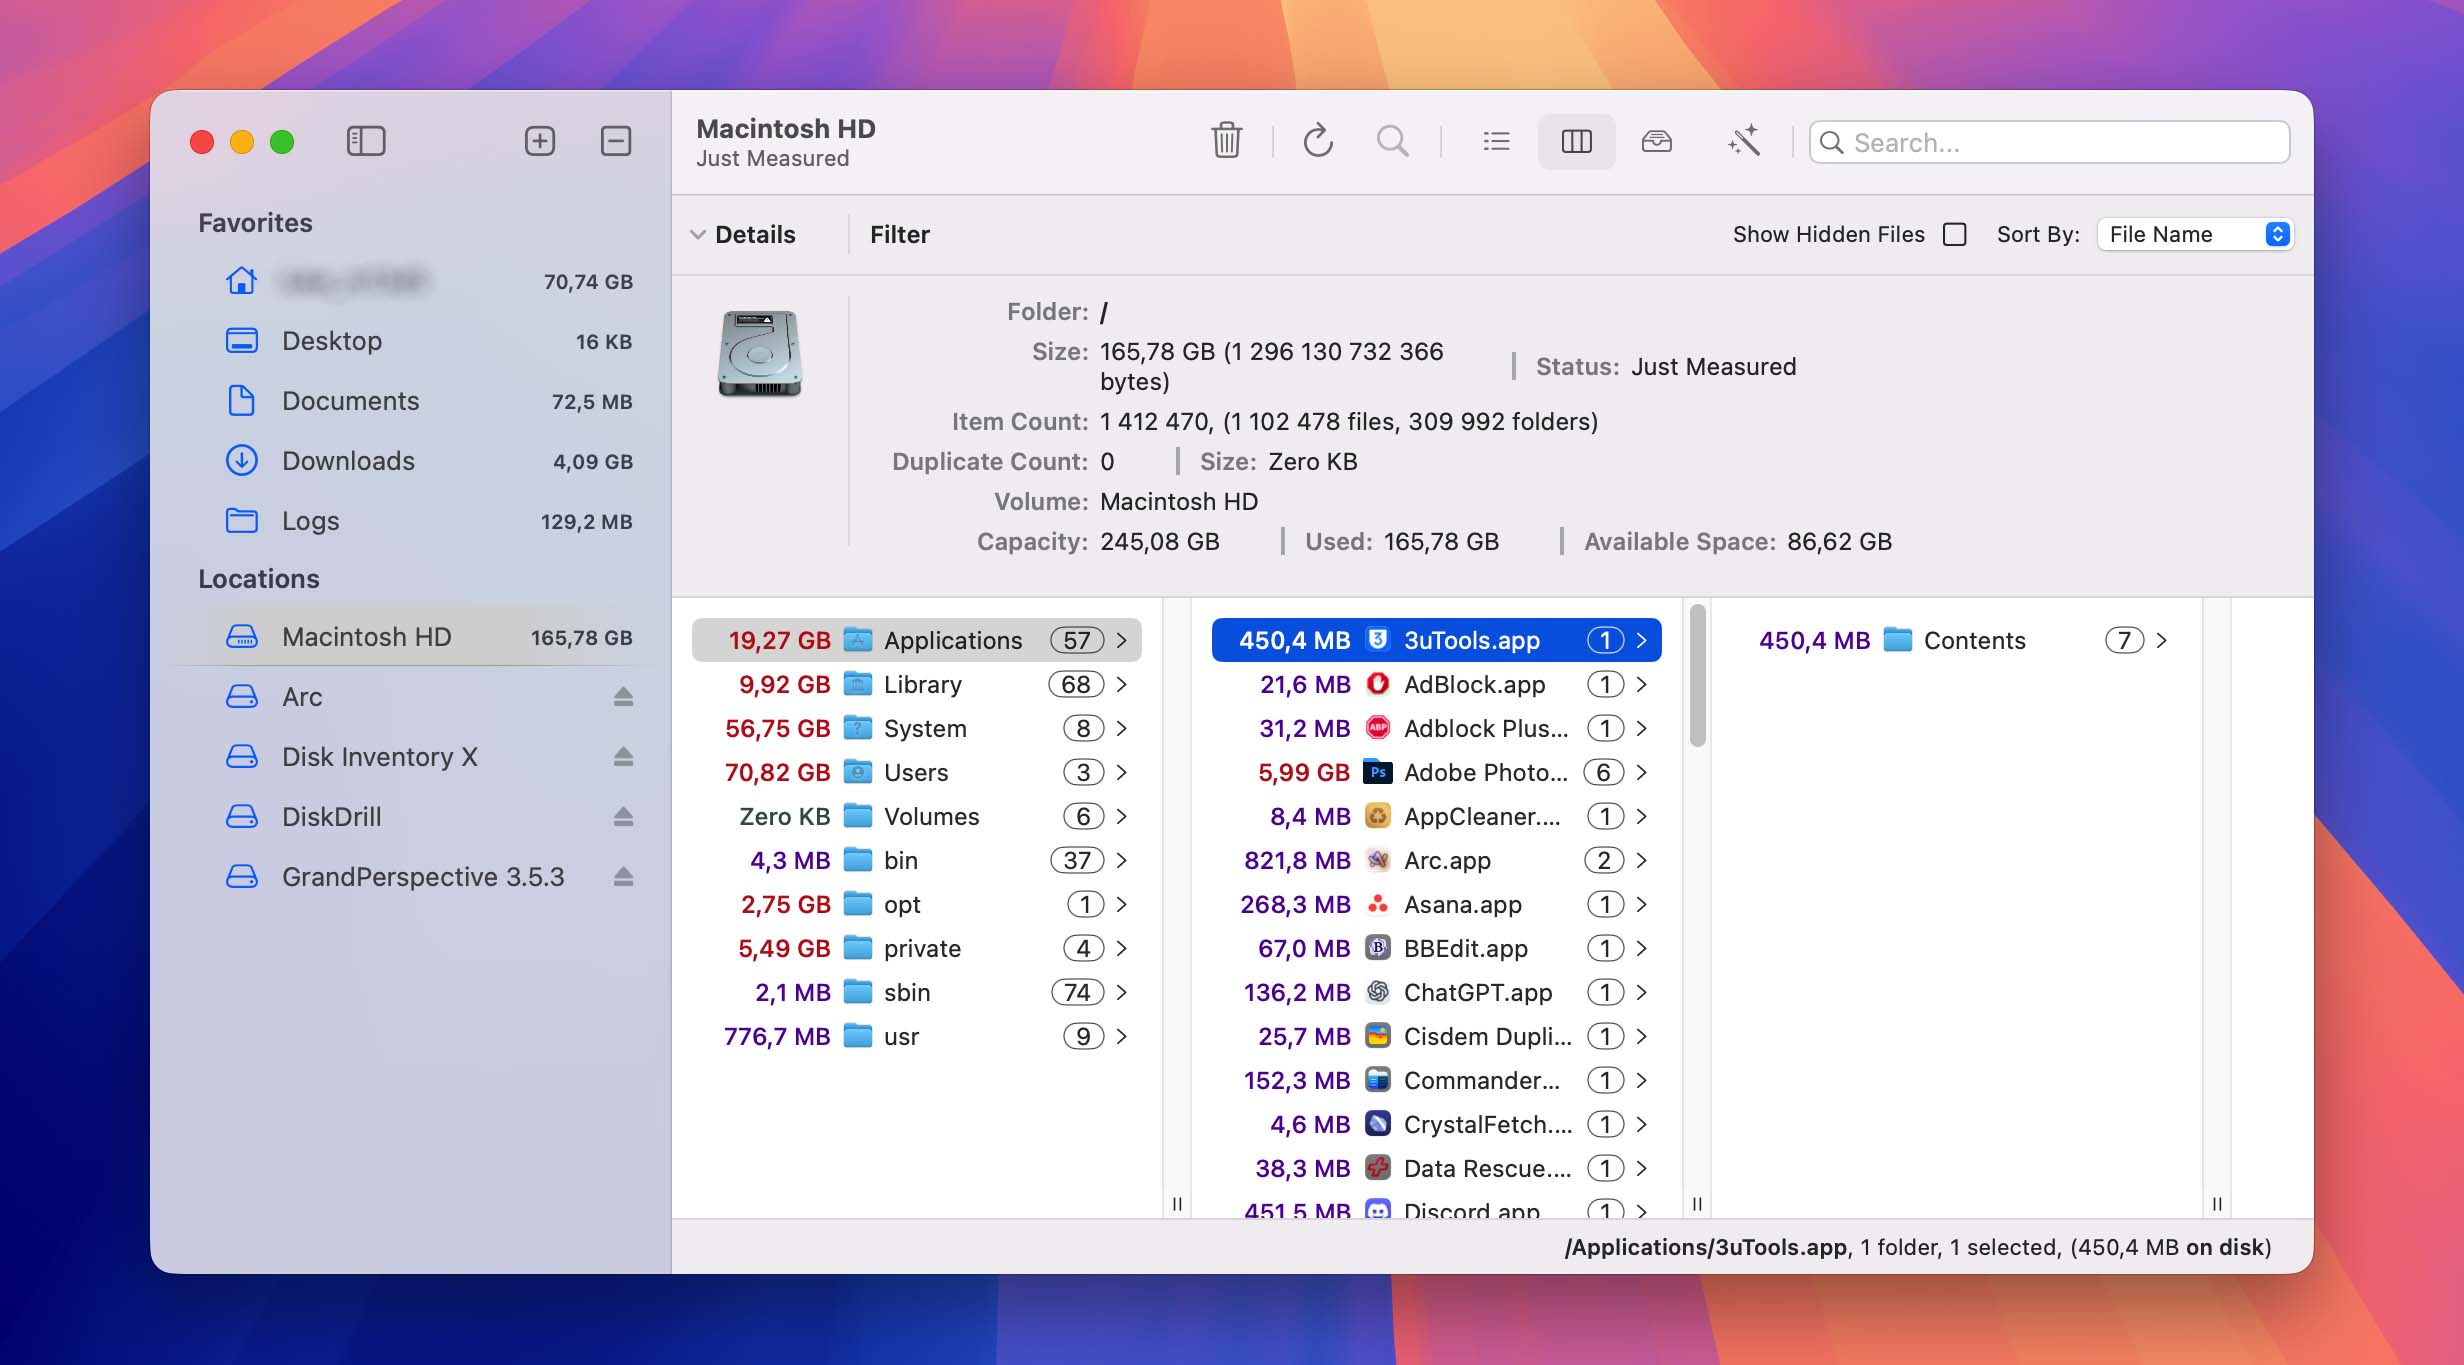Eject the Disk Inventory X volume
This screenshot has width=2464, height=1365.
click(623, 757)
